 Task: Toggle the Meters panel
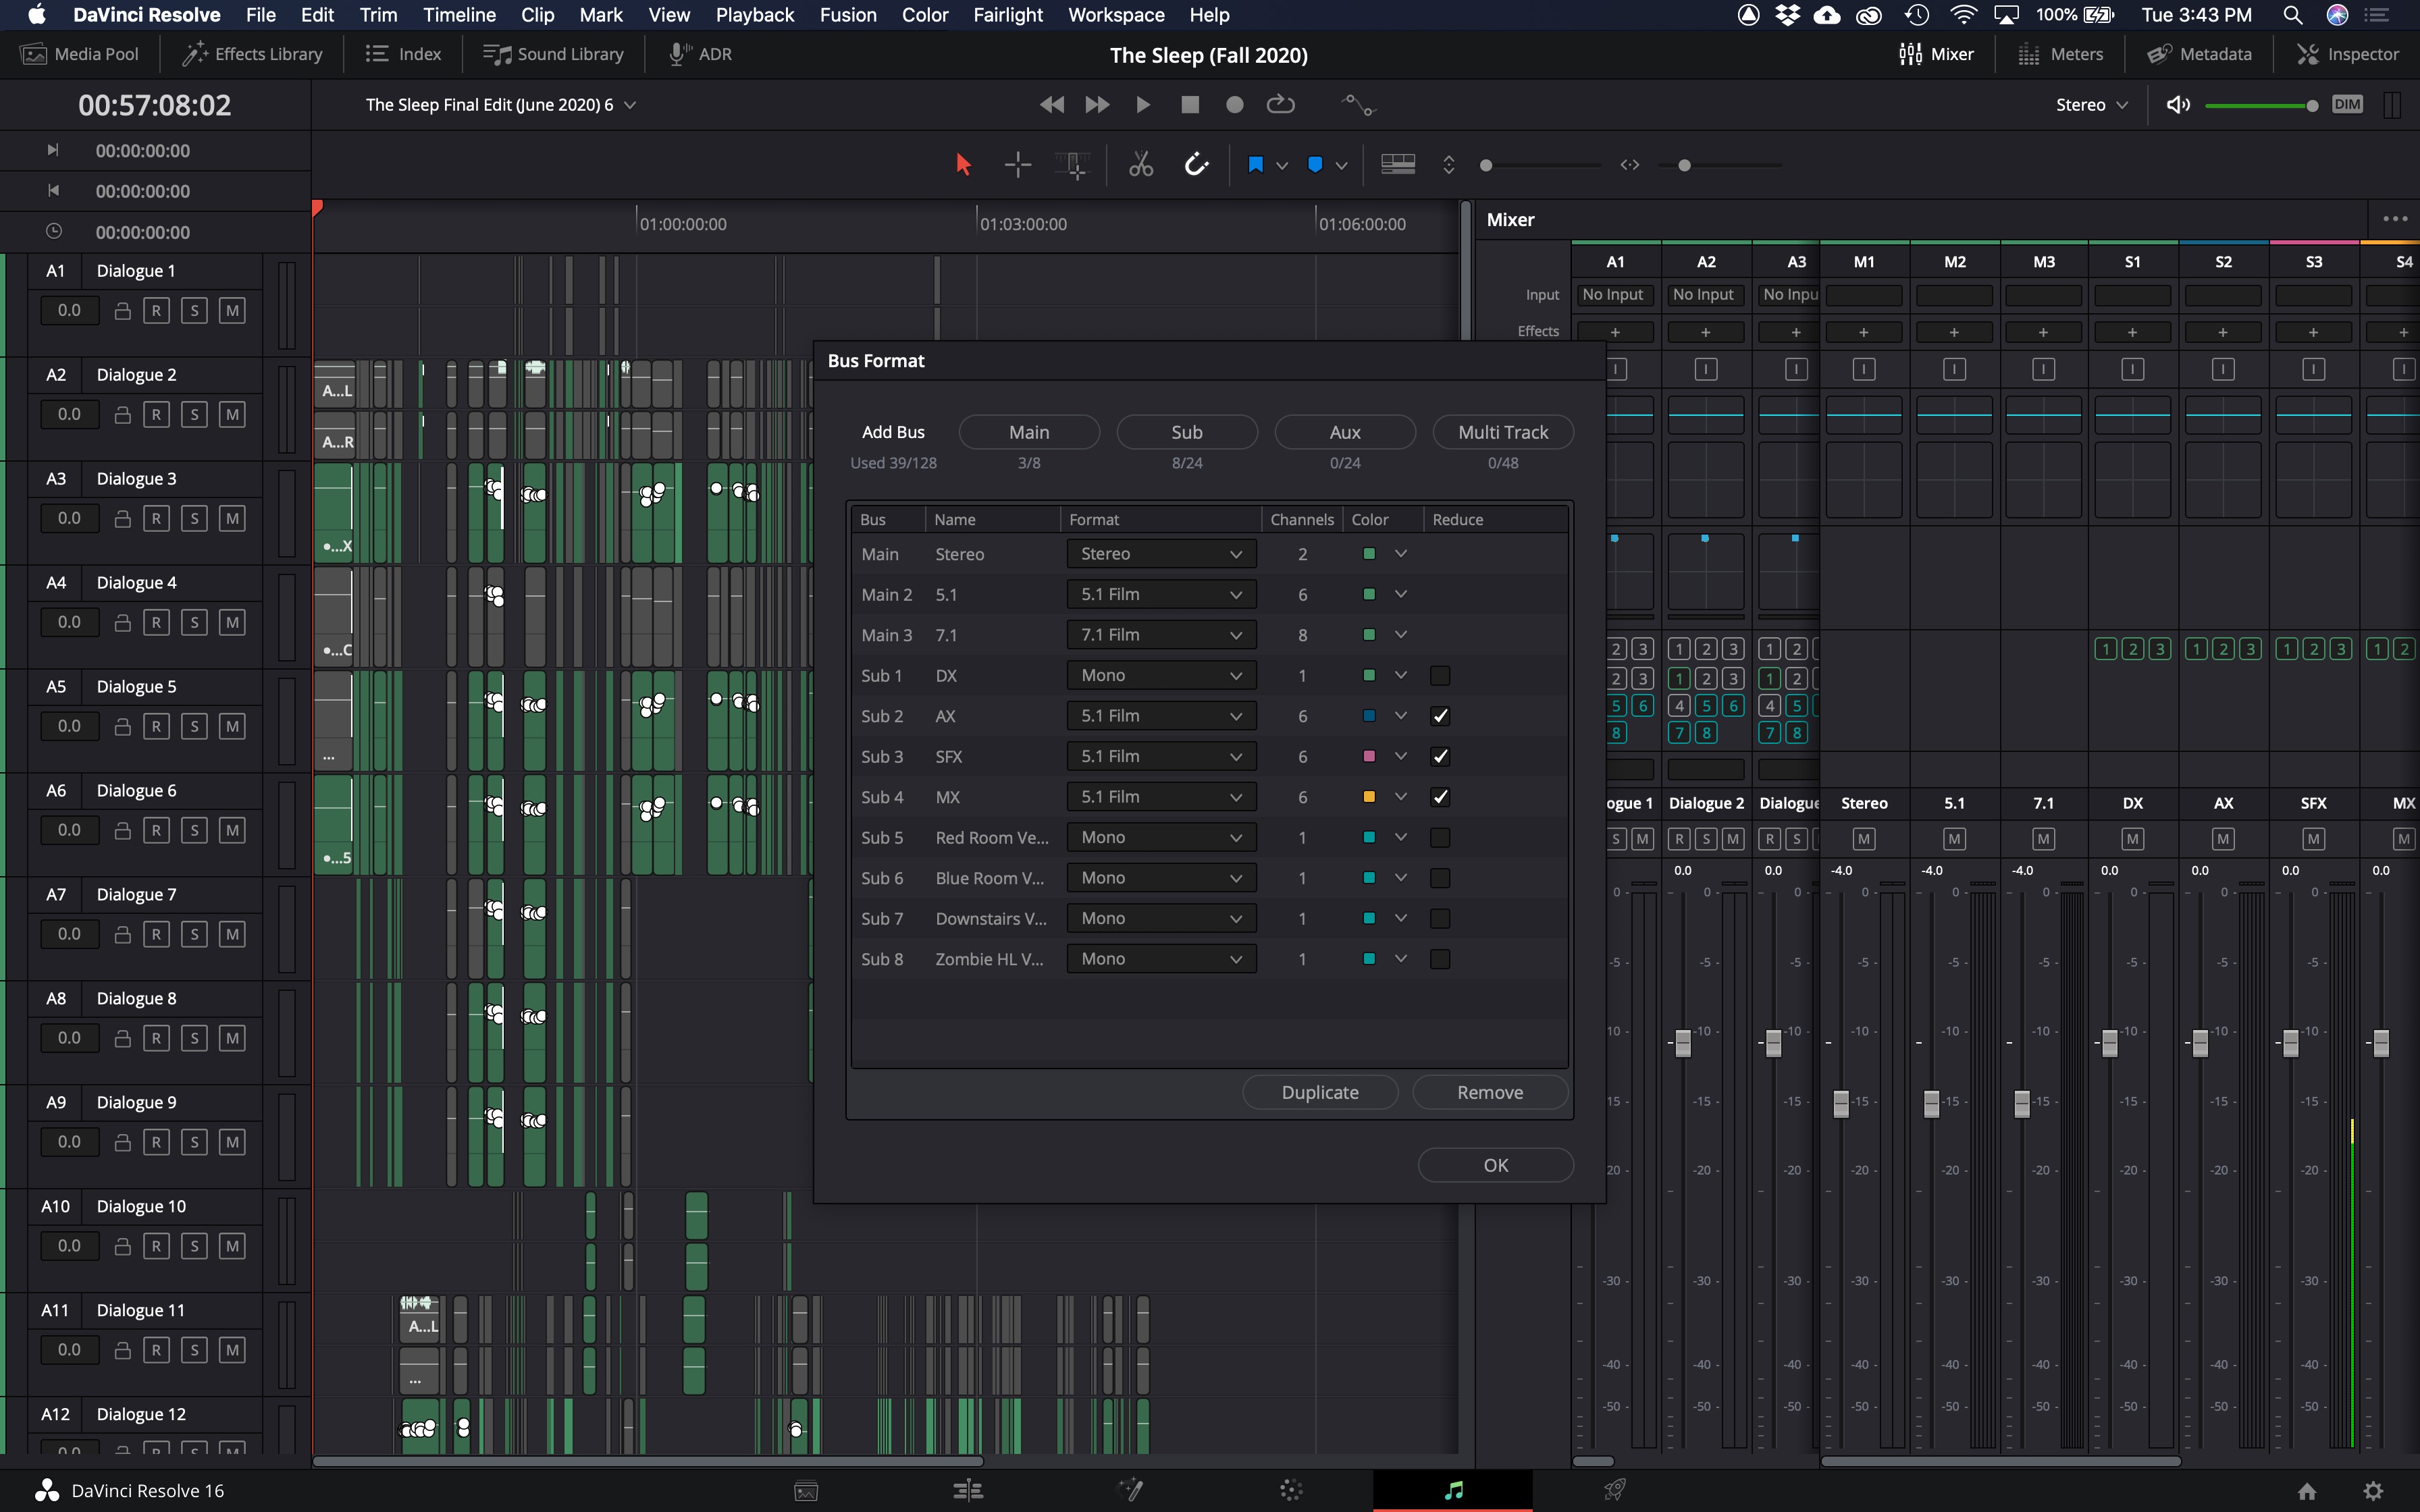click(x=2060, y=54)
